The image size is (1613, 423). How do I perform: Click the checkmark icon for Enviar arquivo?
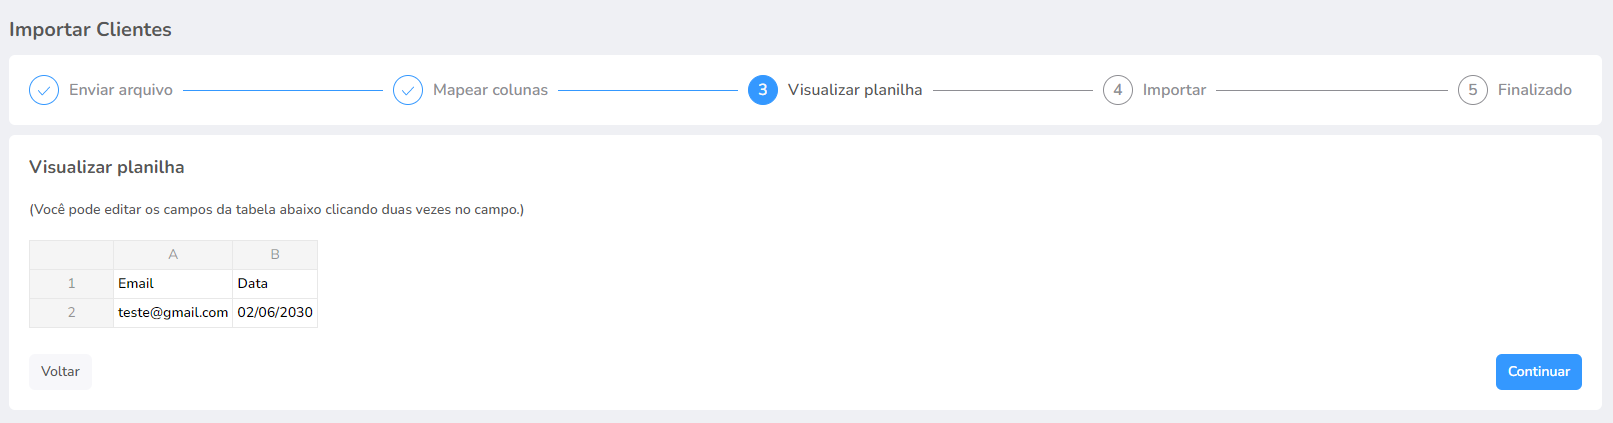coord(44,90)
